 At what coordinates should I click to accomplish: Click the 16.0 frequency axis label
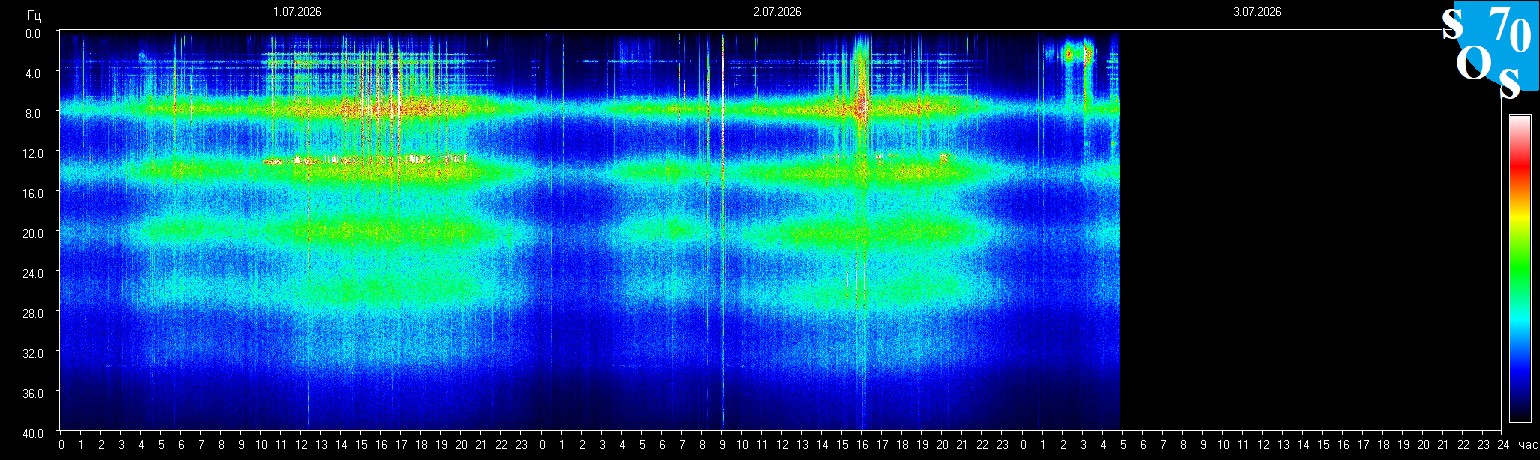click(32, 193)
